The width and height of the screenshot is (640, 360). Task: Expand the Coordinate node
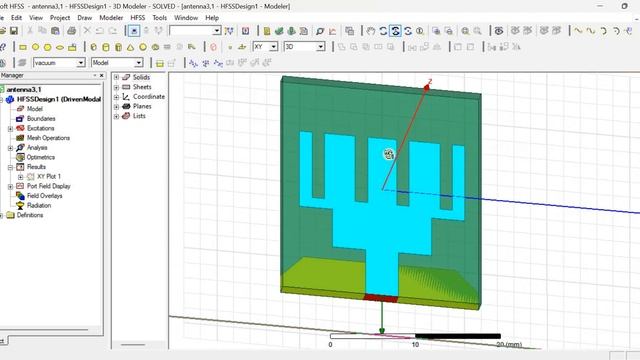click(116, 97)
